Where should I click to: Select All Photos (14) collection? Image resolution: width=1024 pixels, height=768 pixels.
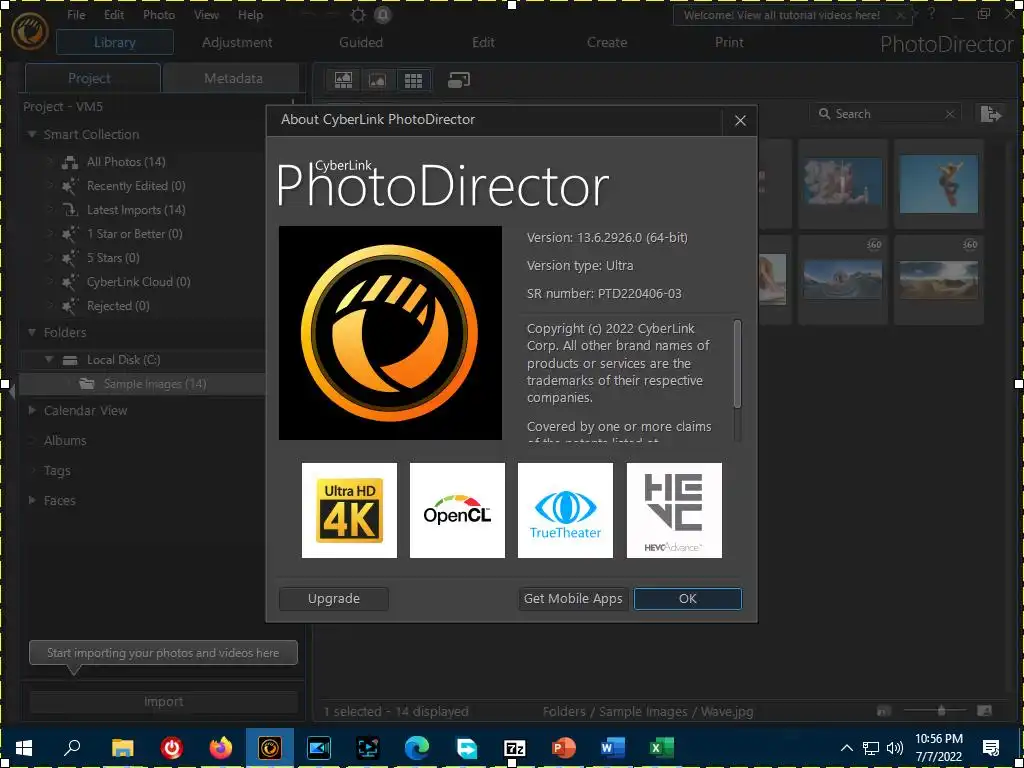(x=126, y=162)
